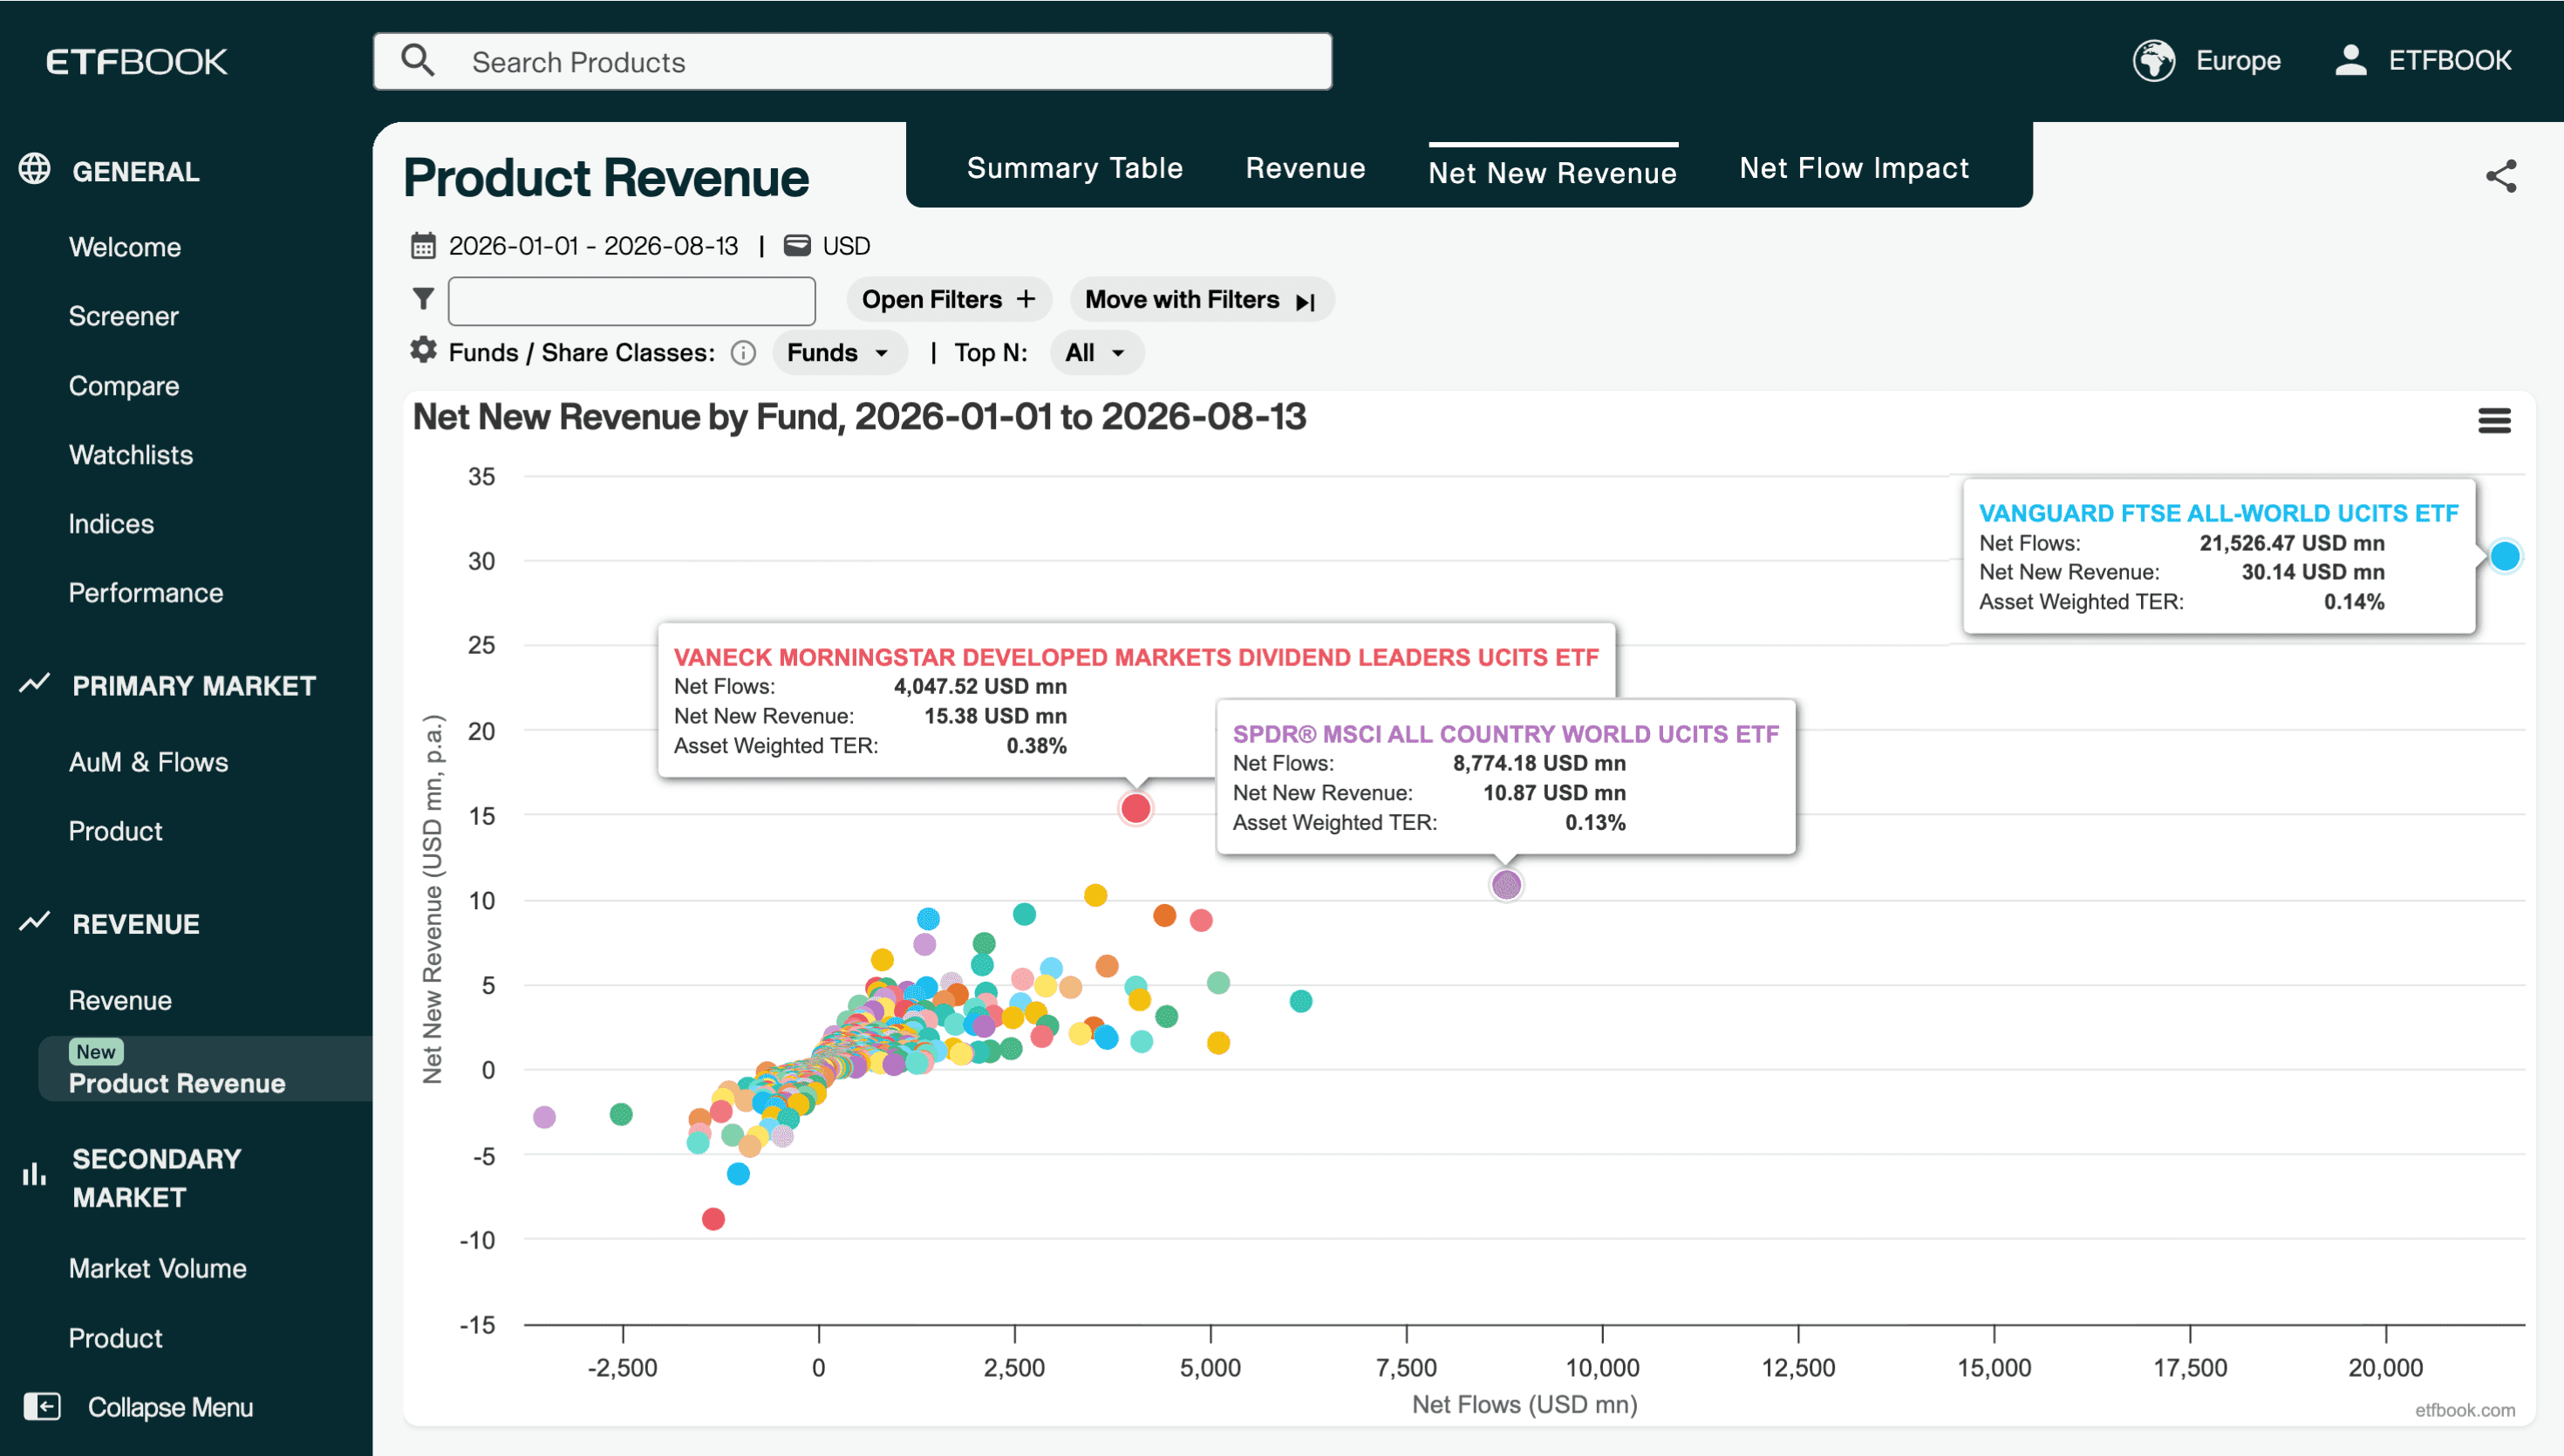The height and width of the screenshot is (1456, 2564).
Task: Click the SPDR MSCI ACWI purple data point
Action: [x=1506, y=885]
